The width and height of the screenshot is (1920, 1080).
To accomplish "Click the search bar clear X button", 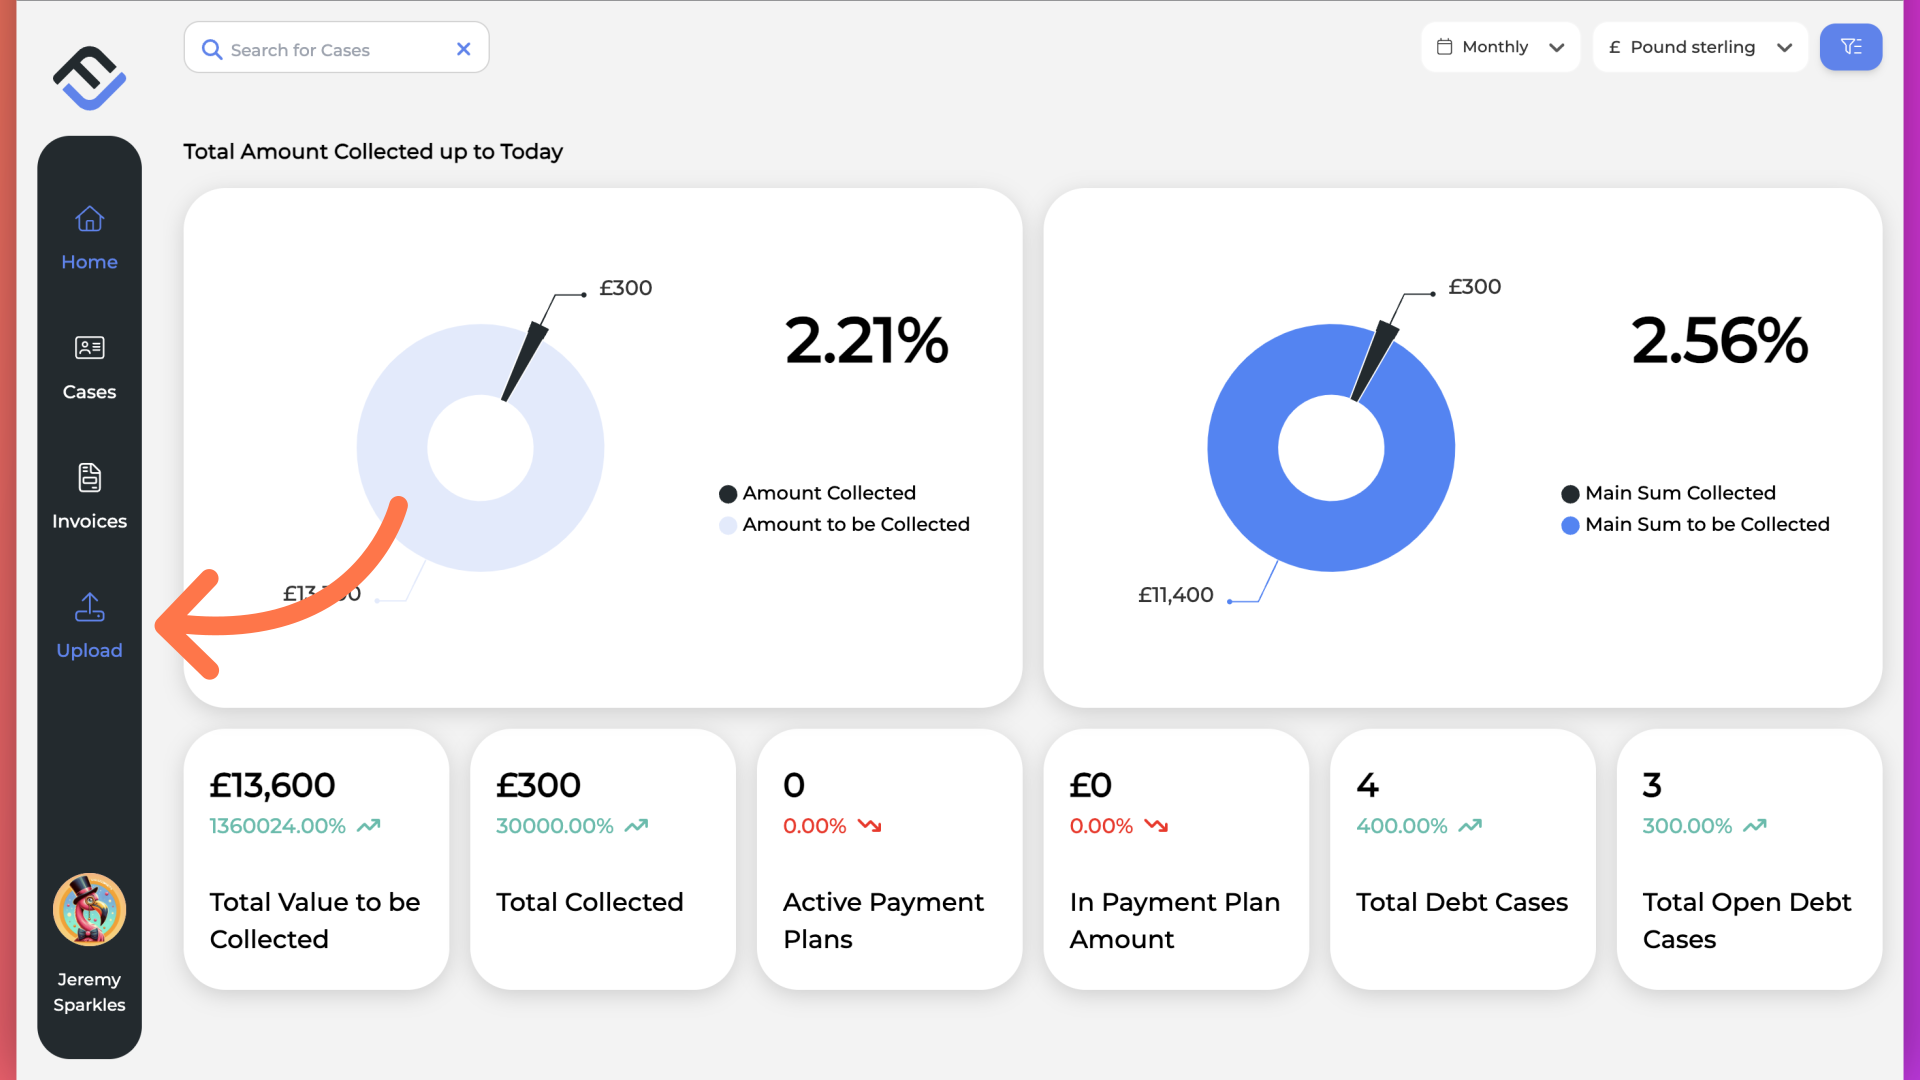I will coord(463,49).
